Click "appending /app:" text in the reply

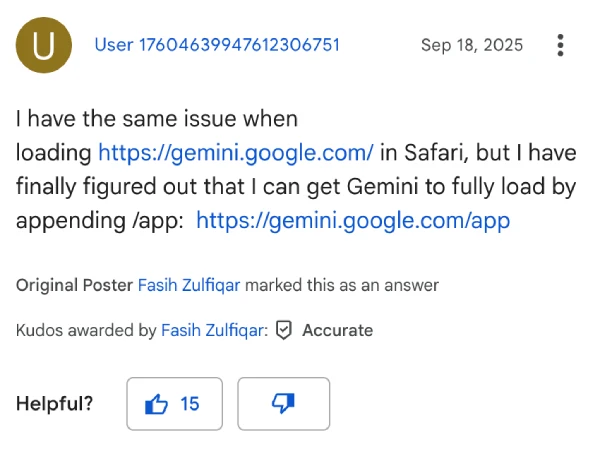100,220
